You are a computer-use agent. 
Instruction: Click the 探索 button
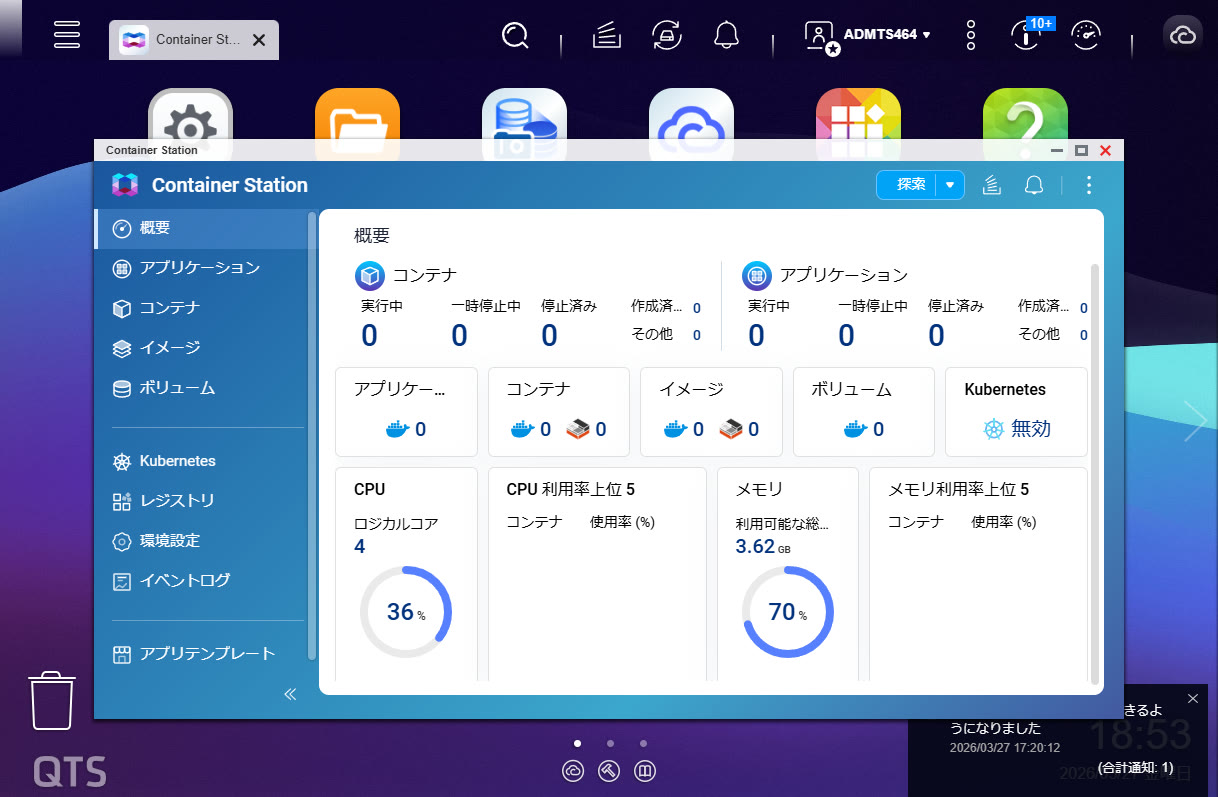908,185
